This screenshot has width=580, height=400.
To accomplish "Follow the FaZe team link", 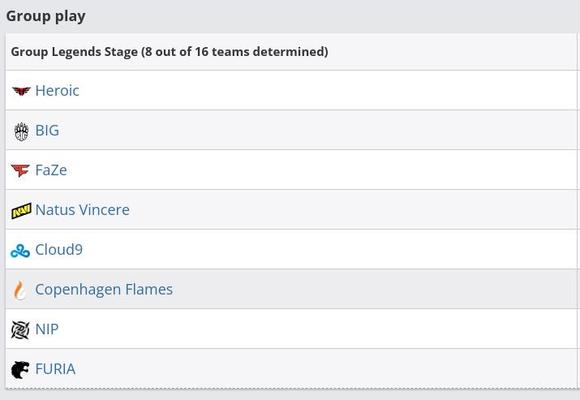I will tap(51, 170).
